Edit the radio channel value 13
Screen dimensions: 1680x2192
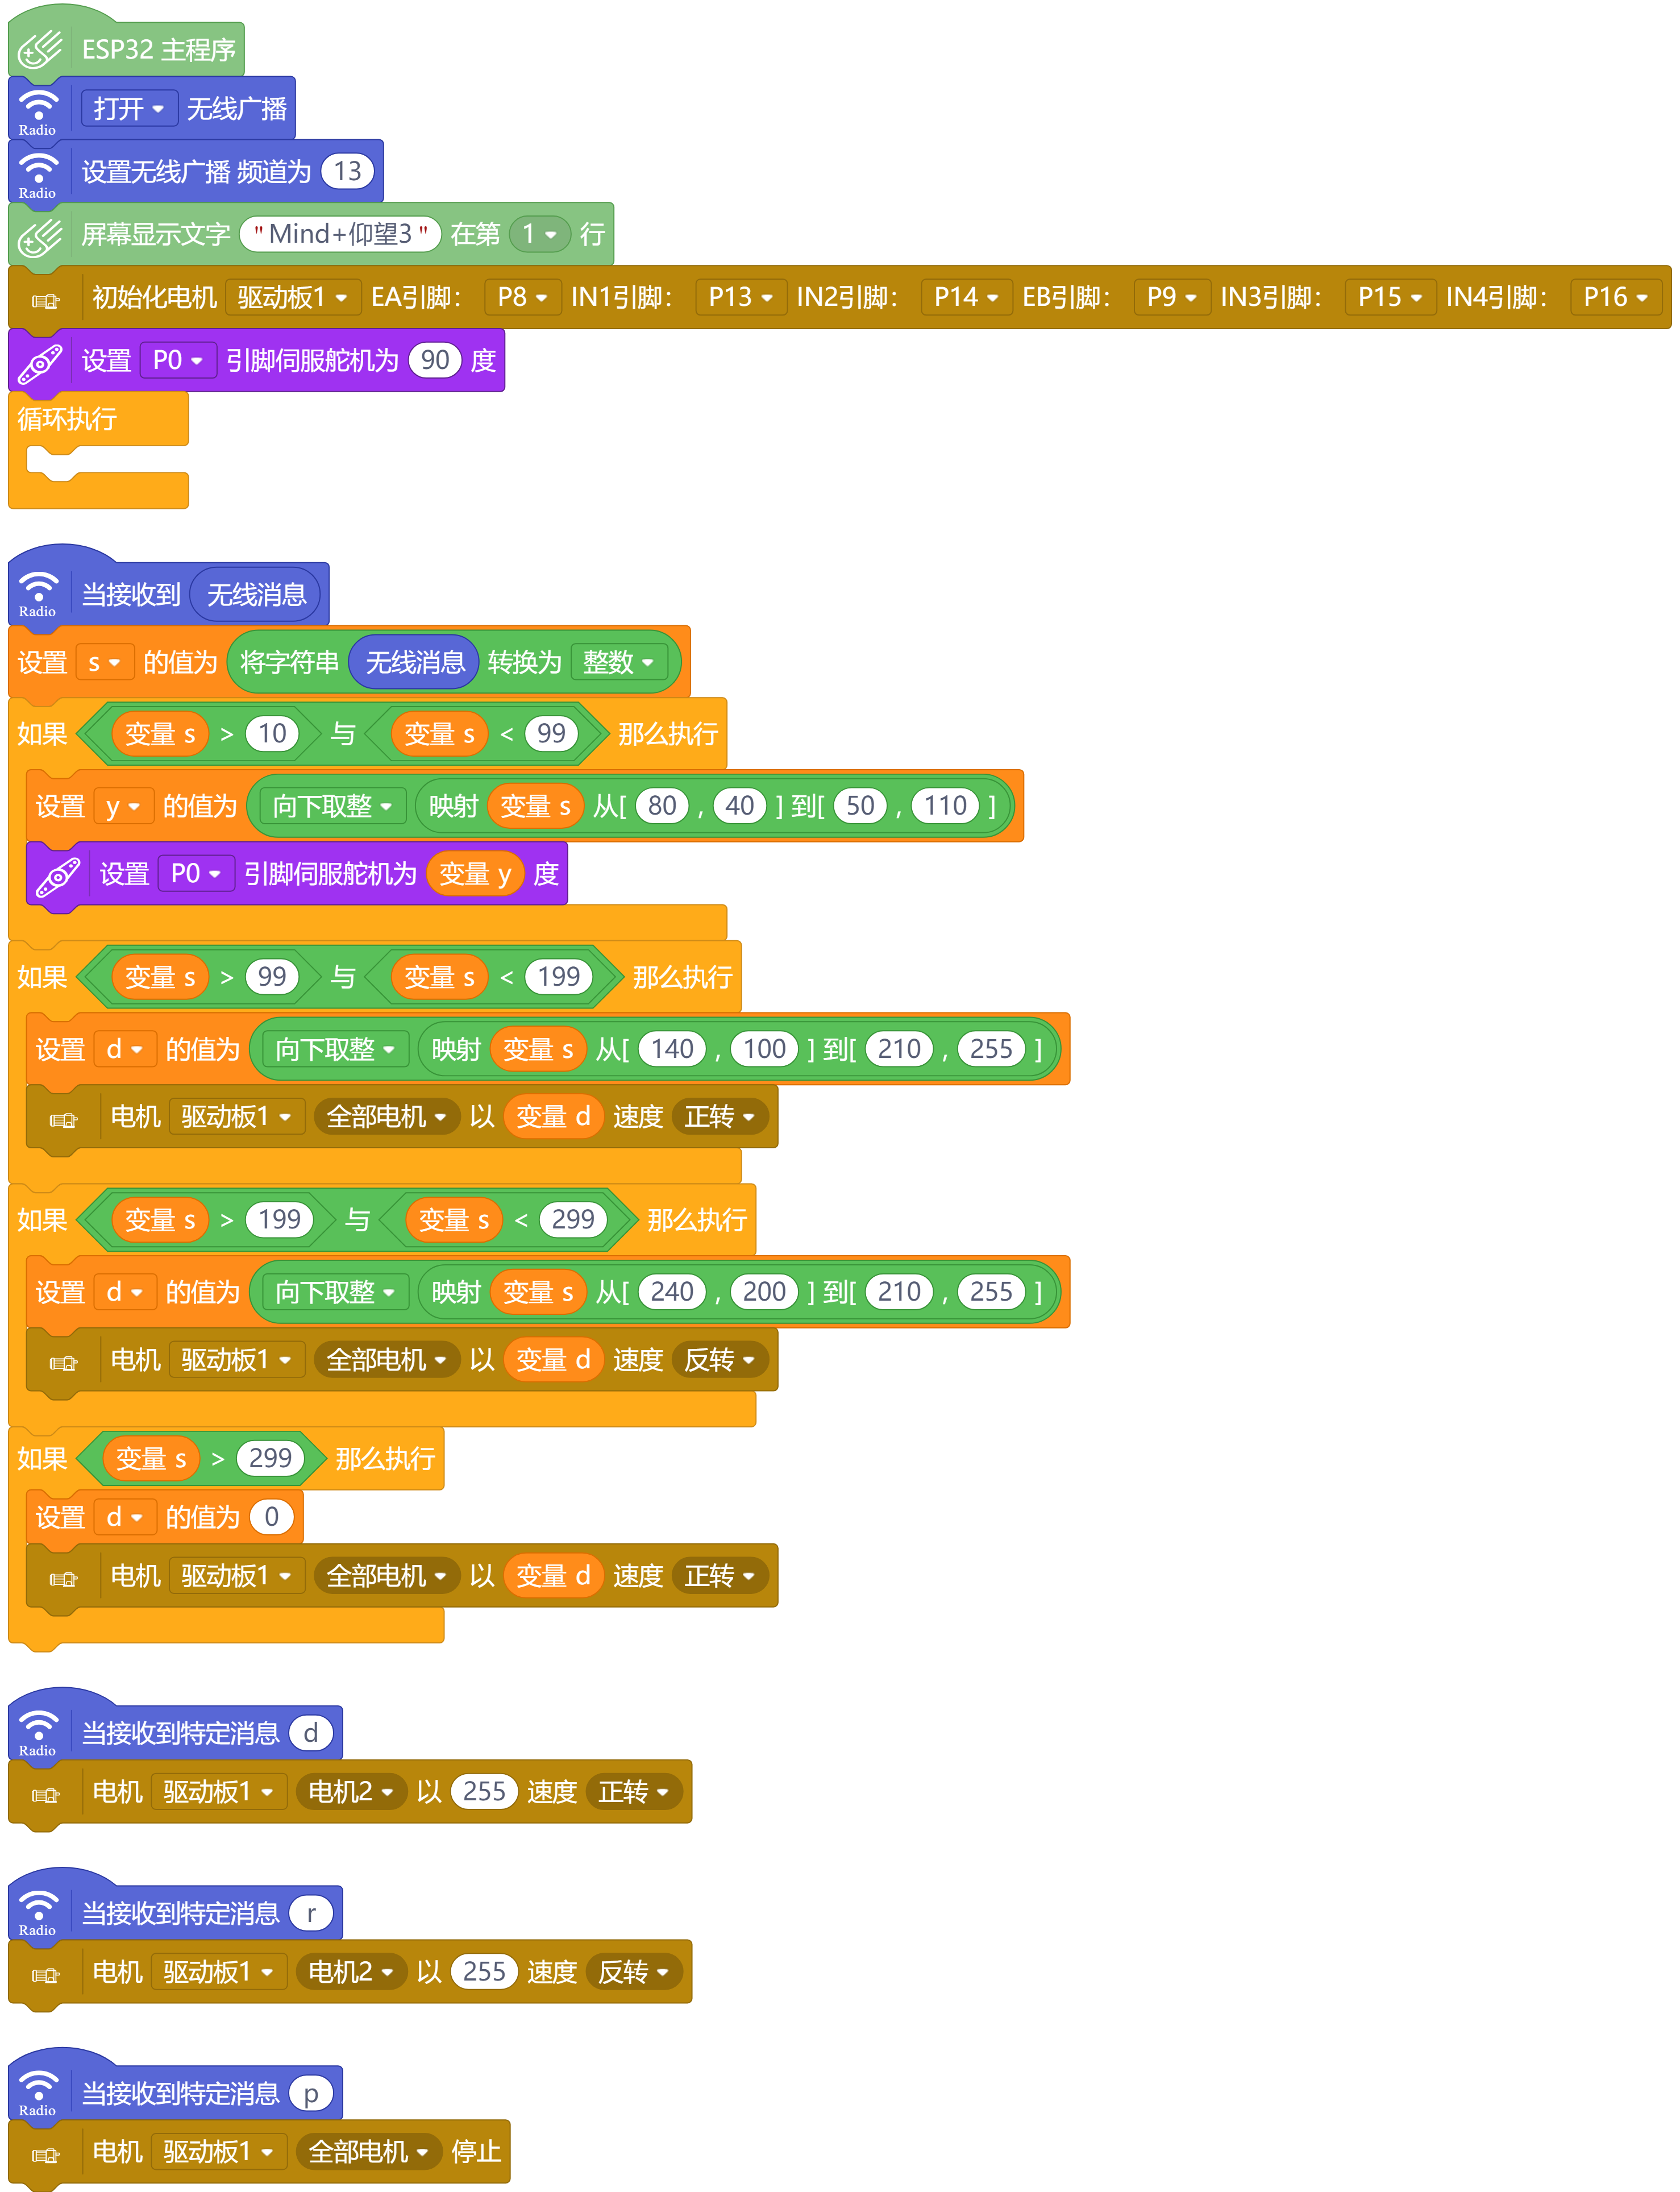tap(347, 172)
